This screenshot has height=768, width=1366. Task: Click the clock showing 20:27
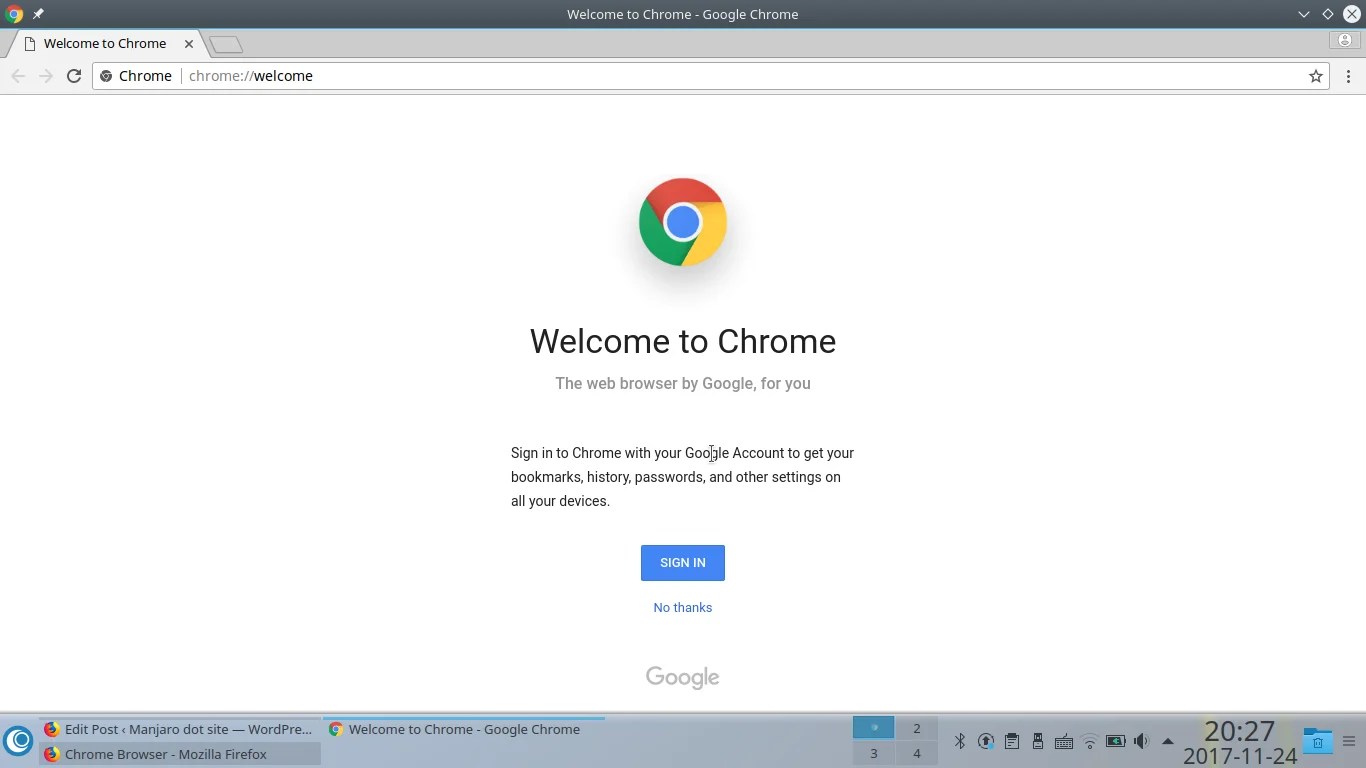[1239, 732]
